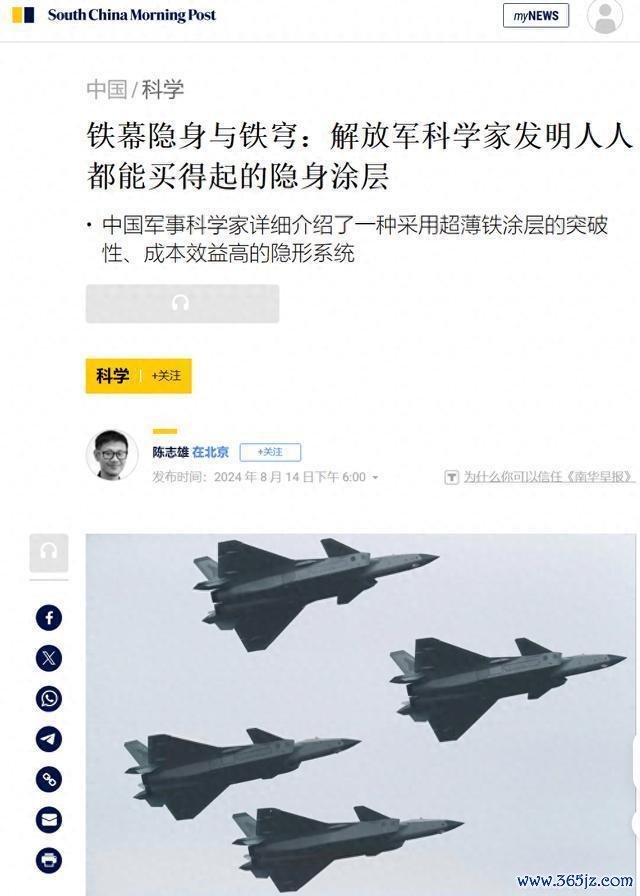This screenshot has width=640, height=896.
Task: Follow the 科学 topic
Action: 166,375
